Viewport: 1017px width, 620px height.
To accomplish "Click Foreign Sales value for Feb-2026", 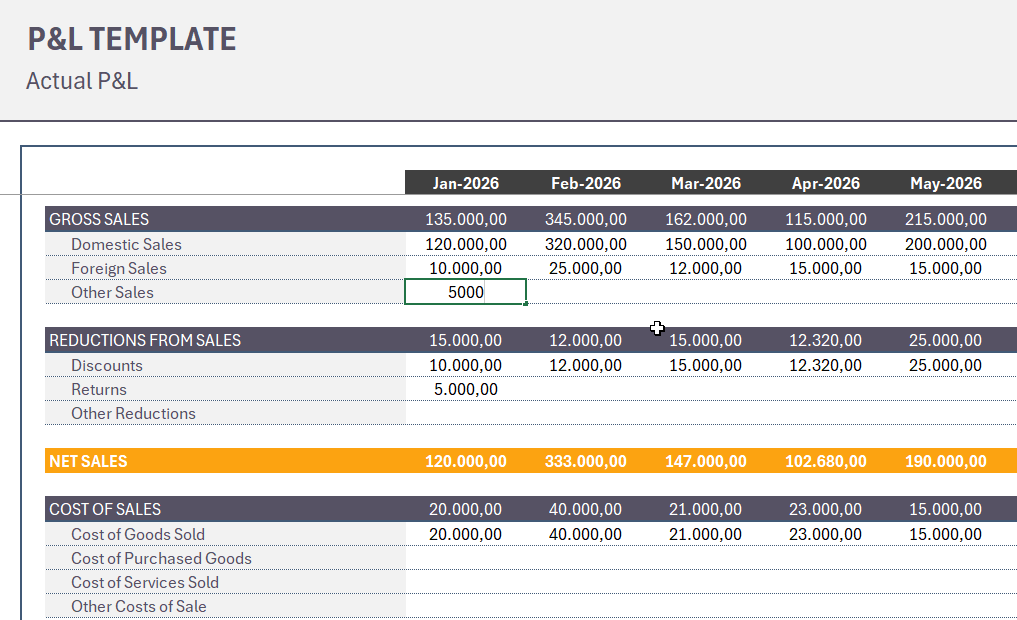I will tap(585, 268).
